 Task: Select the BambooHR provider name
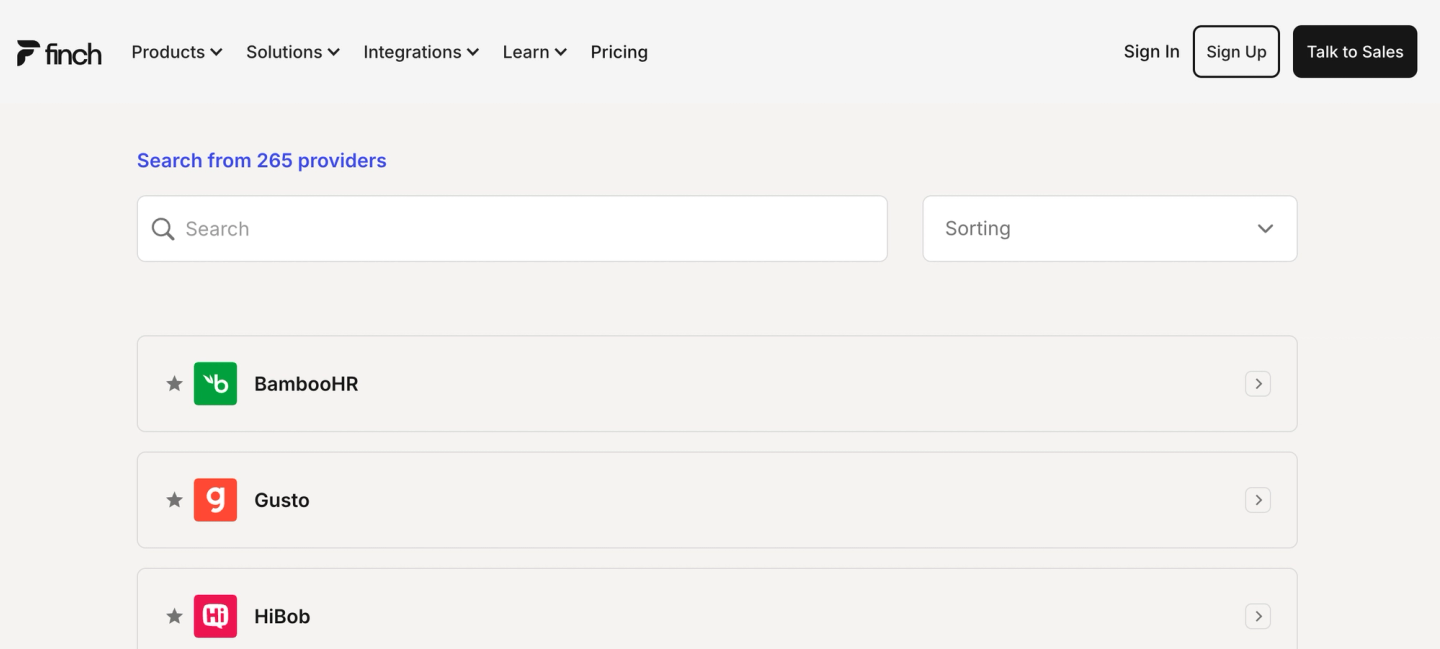[x=306, y=384]
